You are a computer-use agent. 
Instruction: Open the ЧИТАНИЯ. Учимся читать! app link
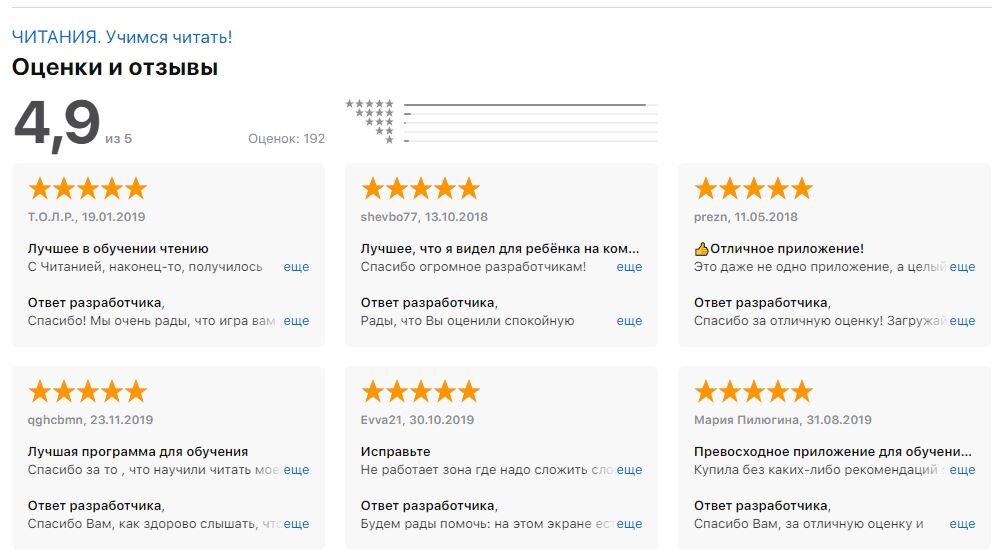[121, 37]
